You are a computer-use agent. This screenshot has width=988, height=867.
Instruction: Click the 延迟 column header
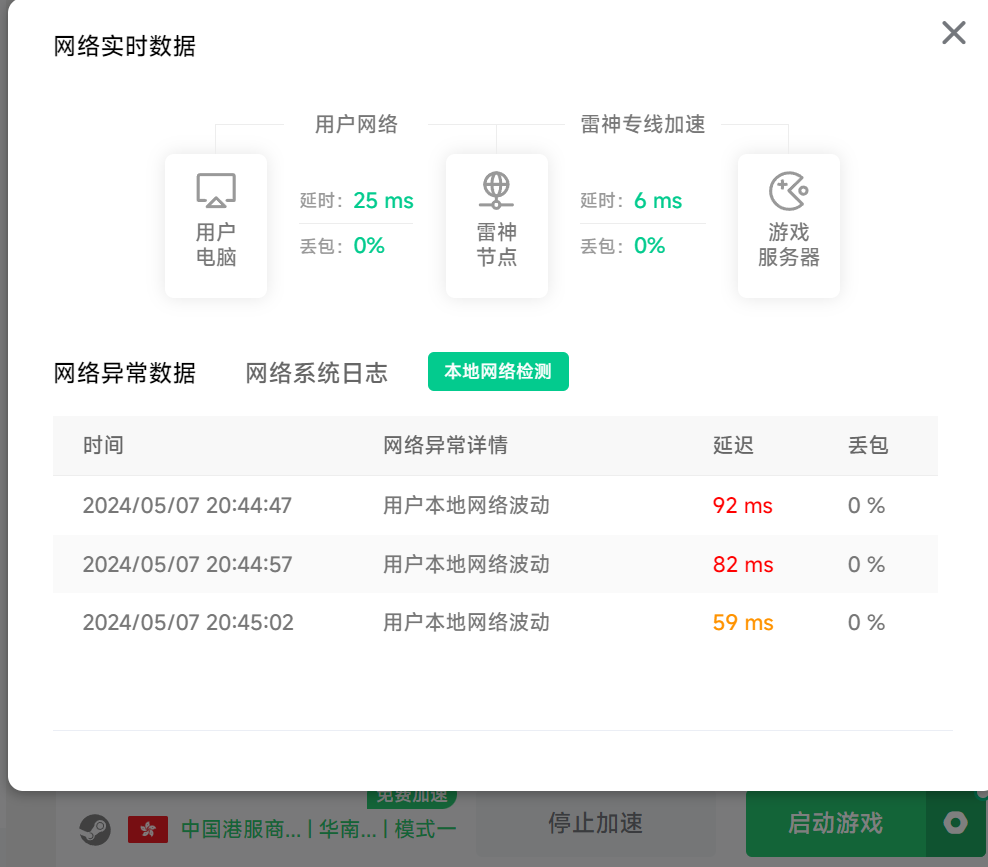point(733,446)
